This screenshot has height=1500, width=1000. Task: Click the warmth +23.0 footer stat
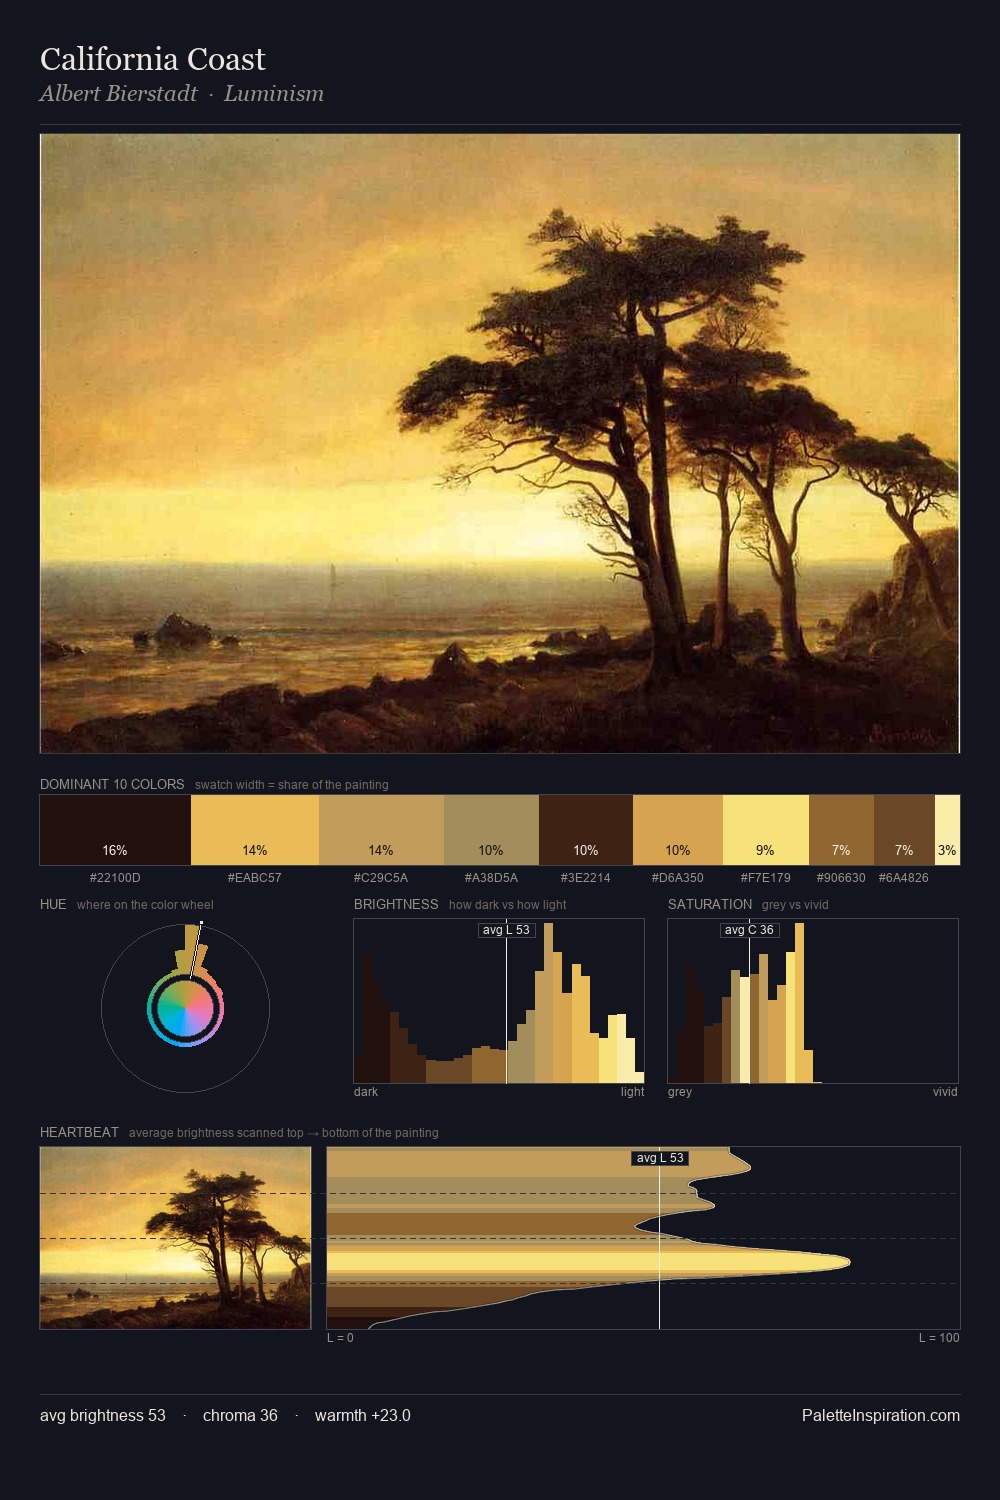click(x=363, y=1416)
